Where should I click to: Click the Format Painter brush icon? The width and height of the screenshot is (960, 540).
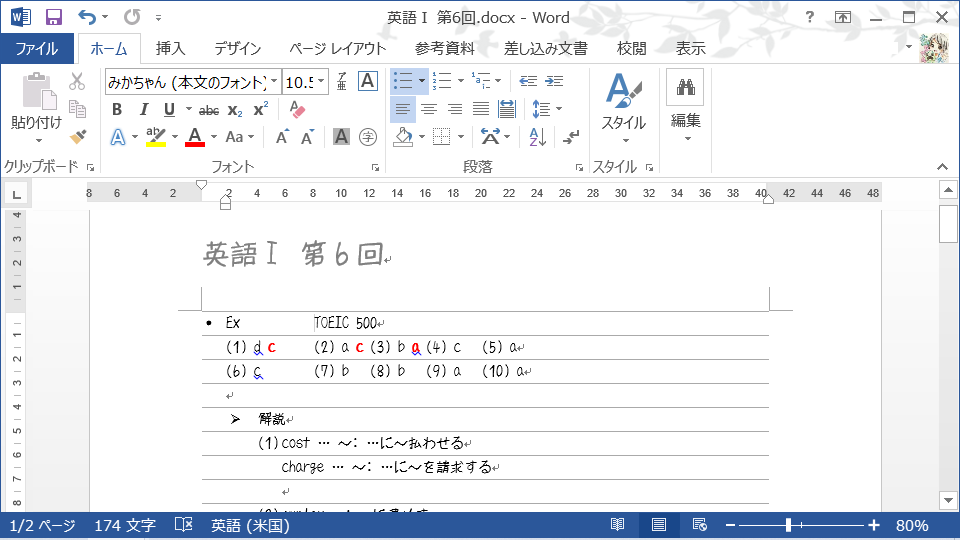point(78,136)
